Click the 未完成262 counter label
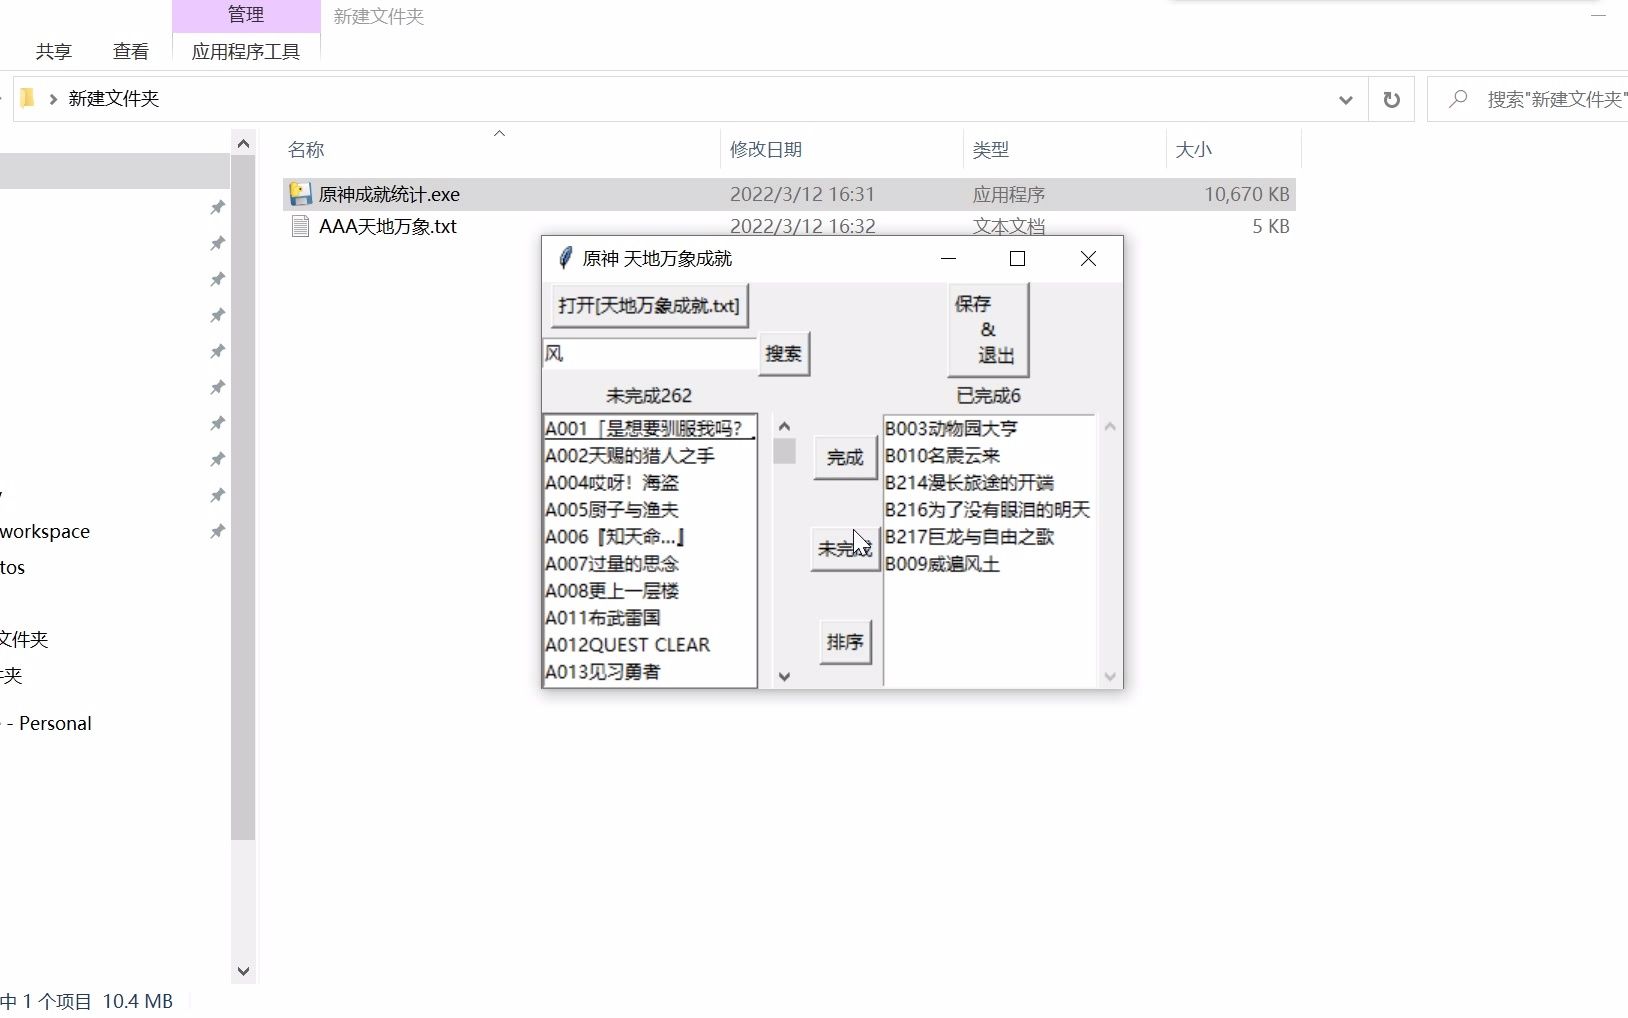The image size is (1628, 1018). pos(649,395)
